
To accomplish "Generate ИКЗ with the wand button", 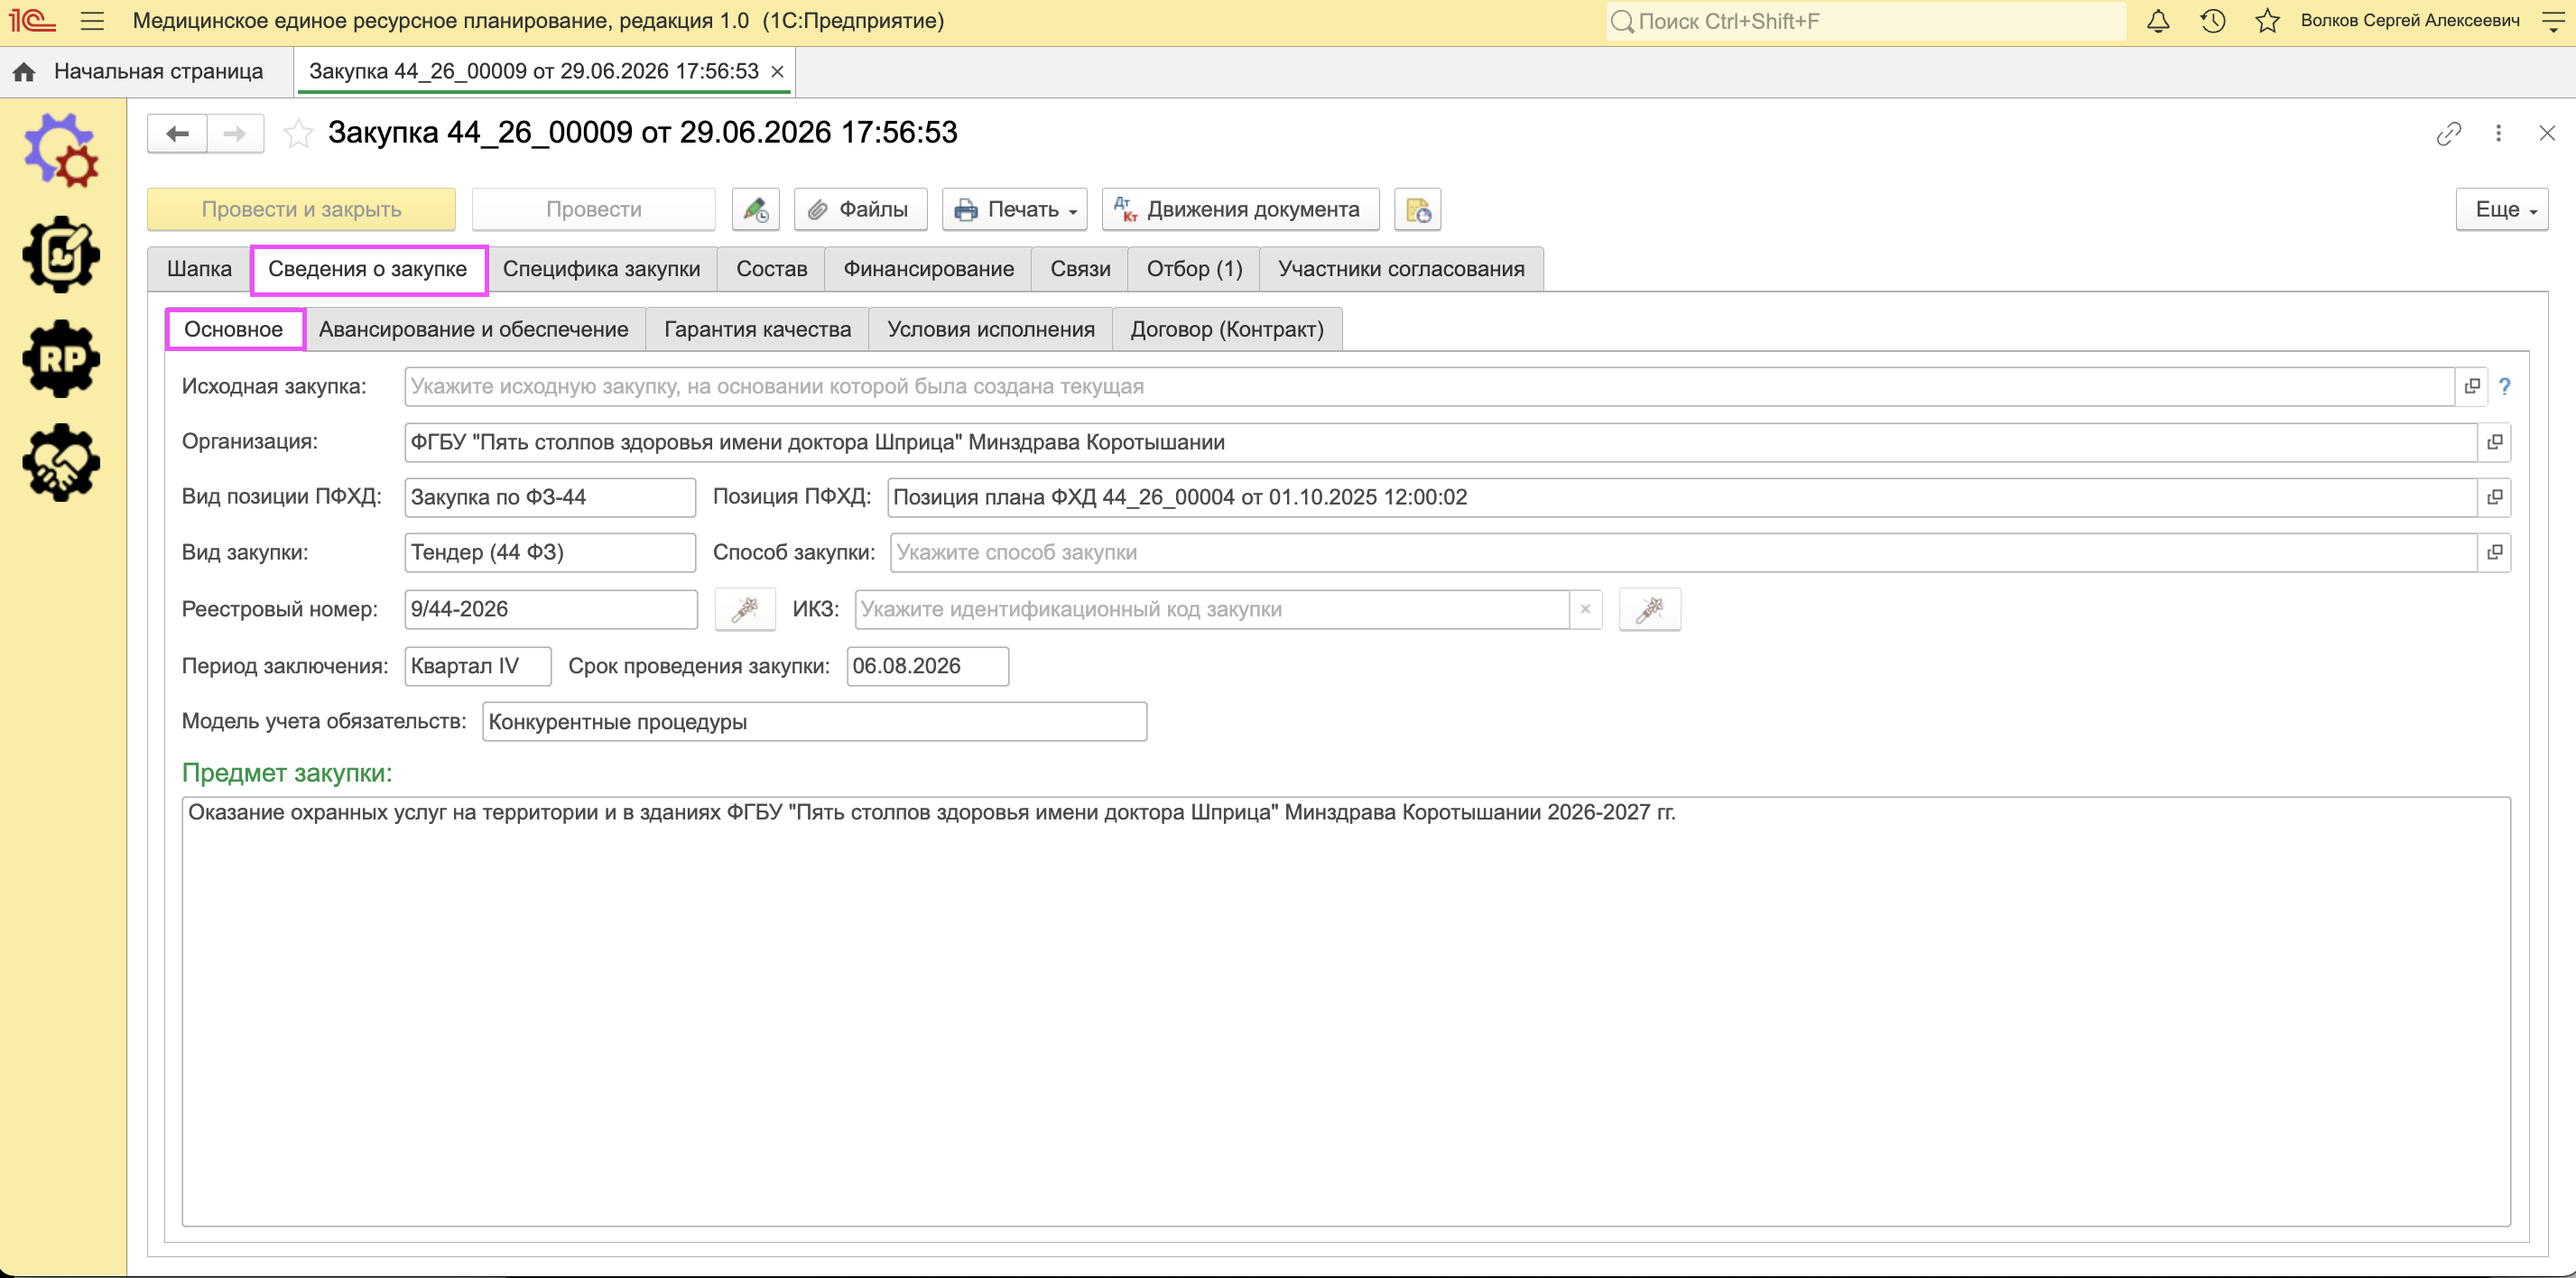I will coord(1649,609).
